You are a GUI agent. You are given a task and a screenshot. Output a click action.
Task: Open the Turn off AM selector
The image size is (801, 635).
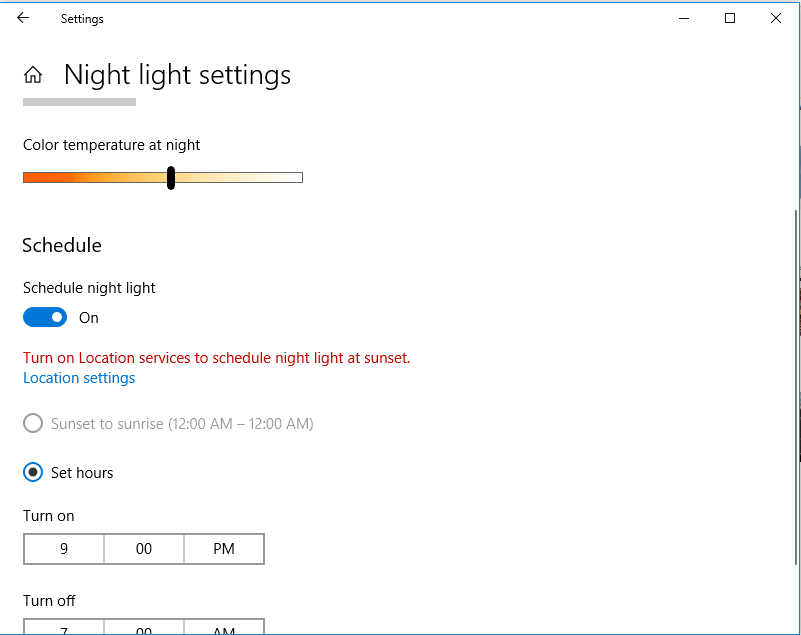tap(224, 627)
